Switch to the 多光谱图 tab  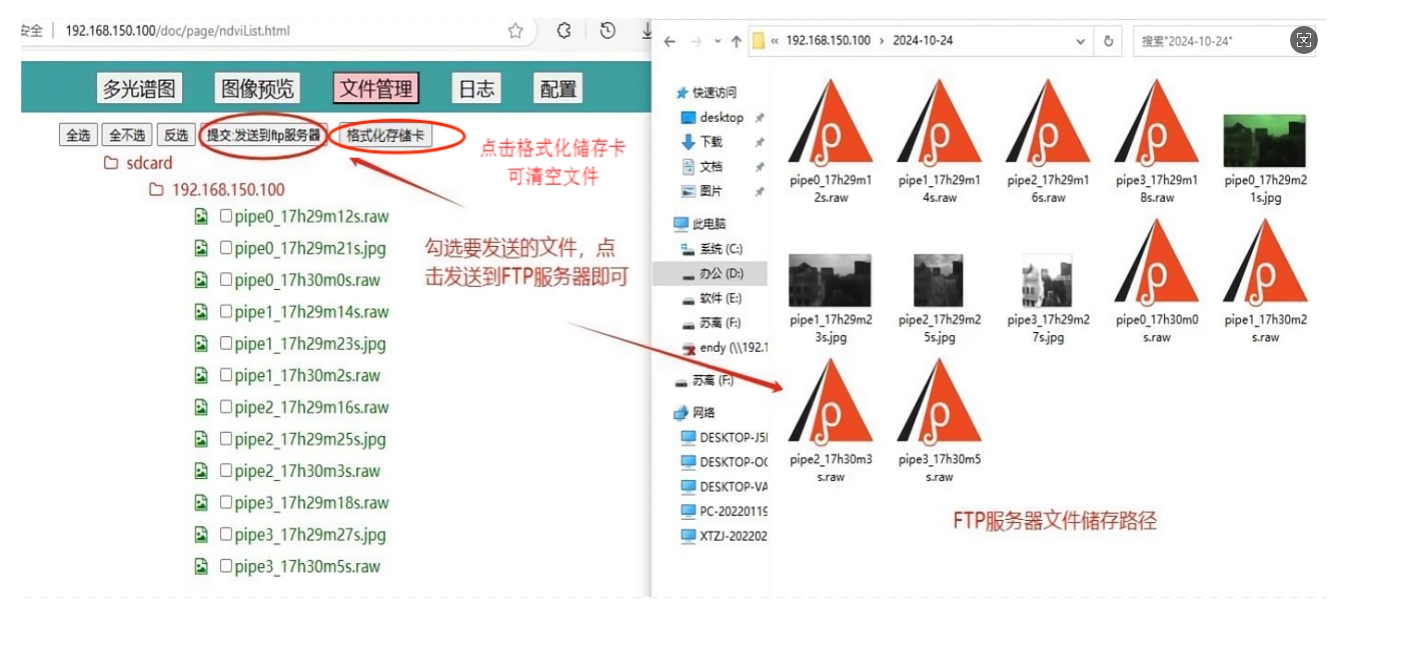click(x=139, y=89)
